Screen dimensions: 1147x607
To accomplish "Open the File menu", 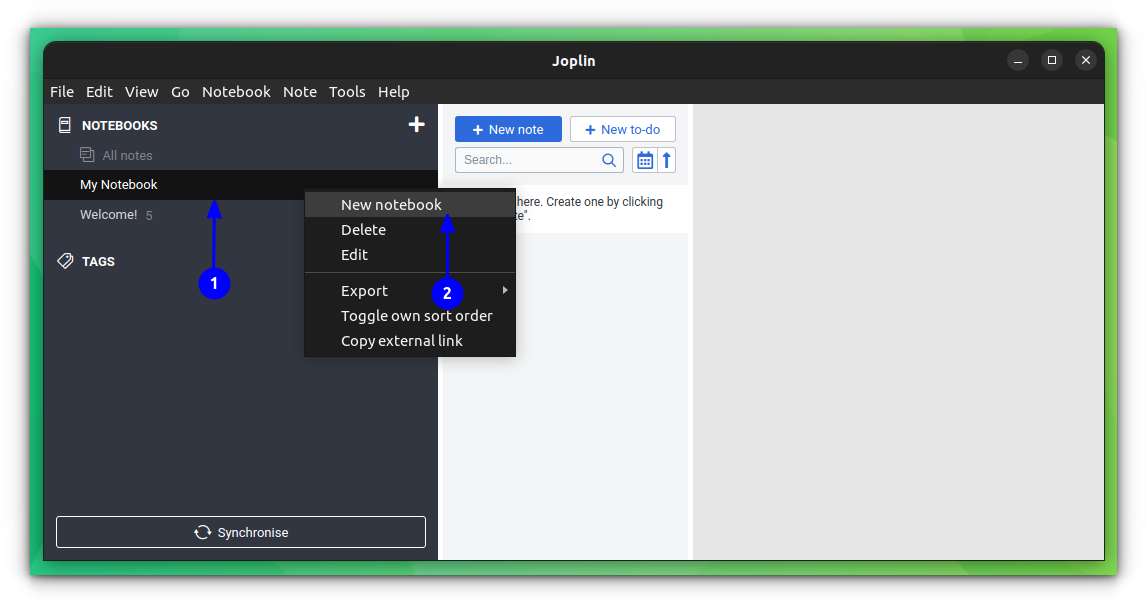I will (61, 91).
